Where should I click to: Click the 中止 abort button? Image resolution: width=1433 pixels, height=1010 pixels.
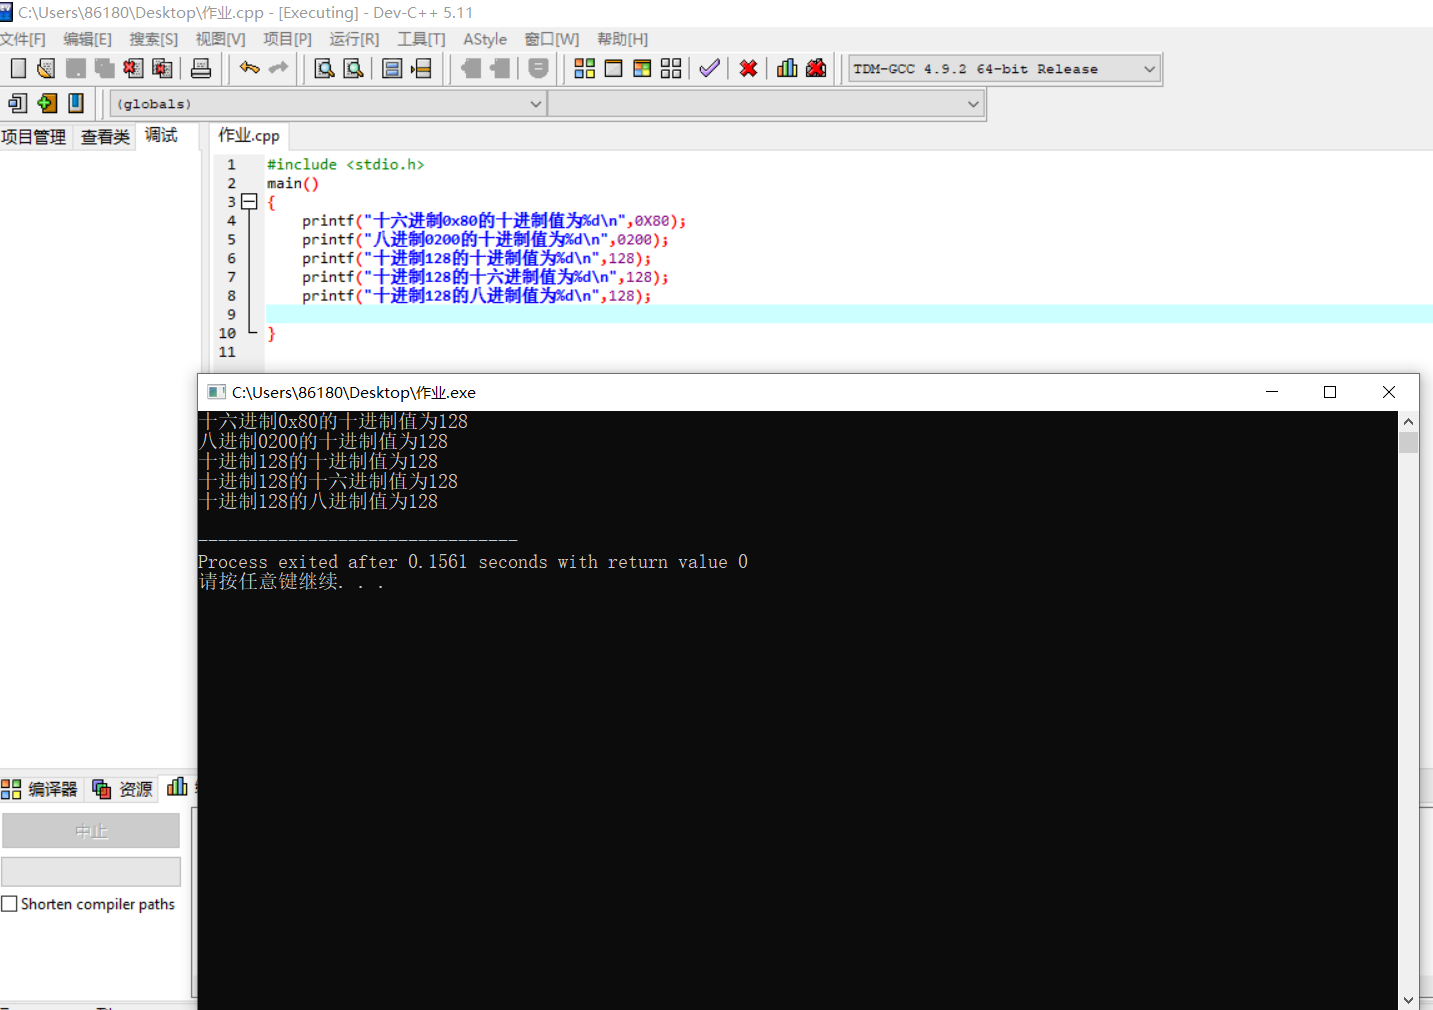point(91,831)
